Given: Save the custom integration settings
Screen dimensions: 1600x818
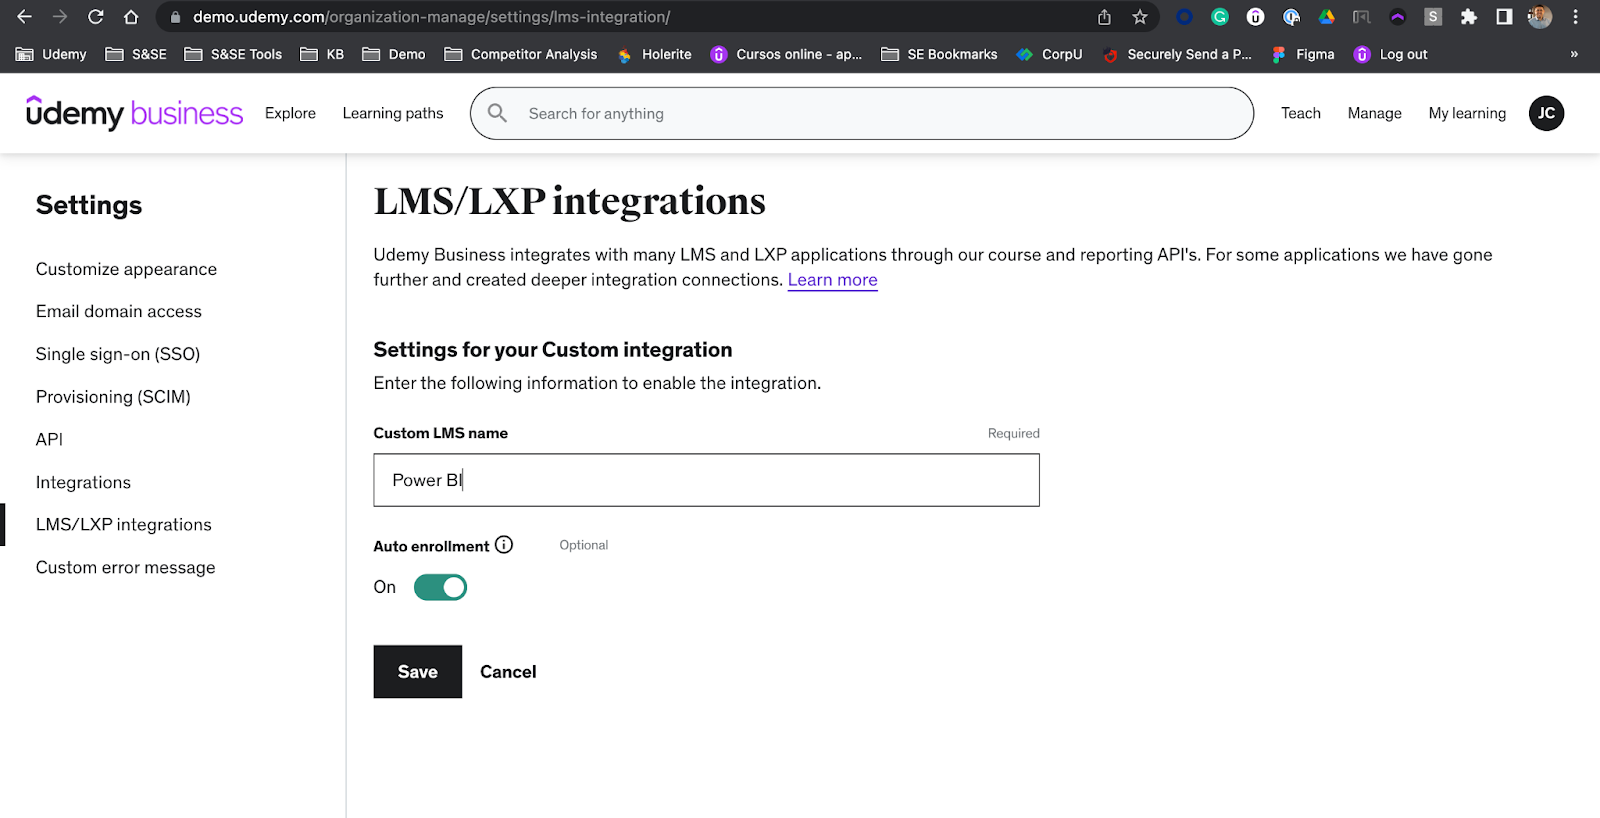Looking at the screenshot, I should 418,671.
